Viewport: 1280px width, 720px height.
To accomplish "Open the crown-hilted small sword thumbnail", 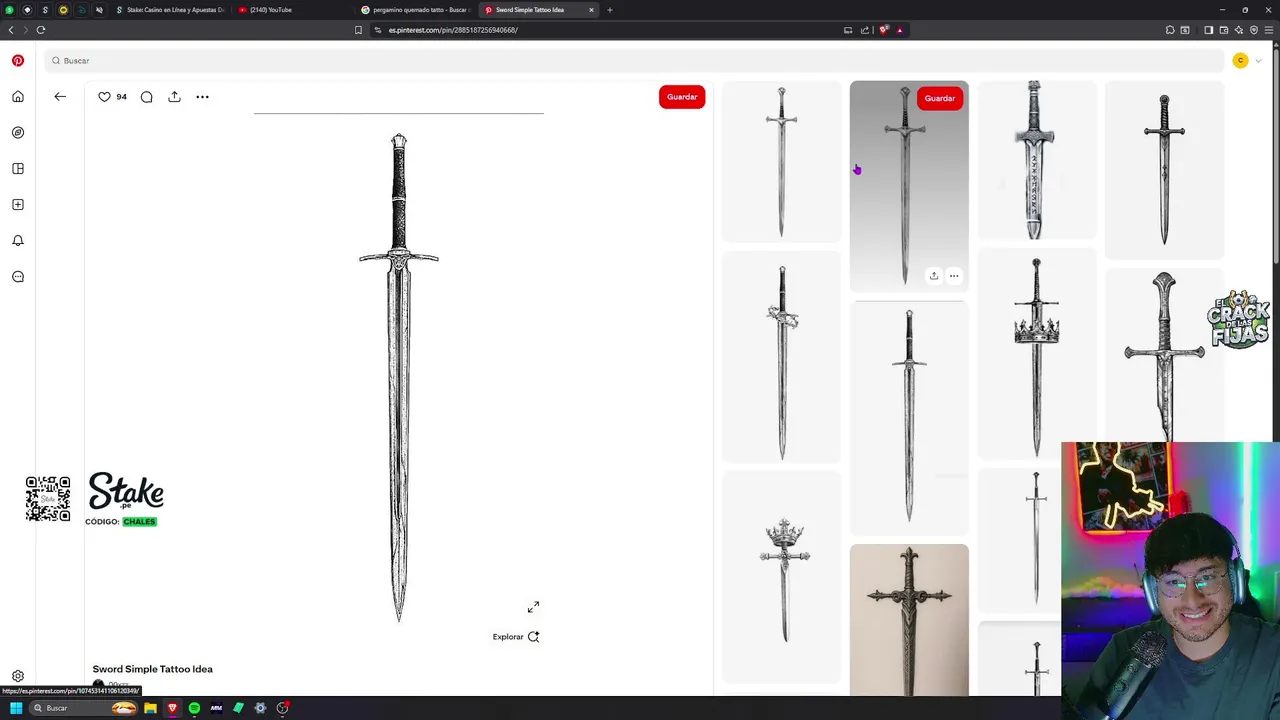I will [782, 576].
